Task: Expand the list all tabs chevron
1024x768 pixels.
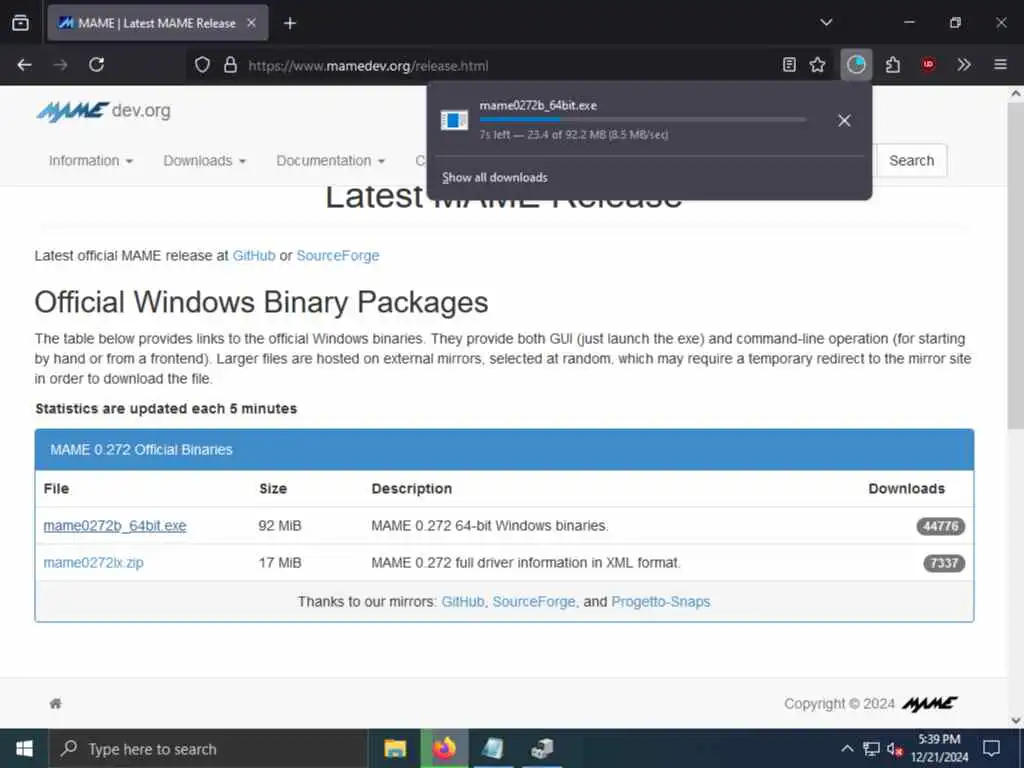Action: tap(826, 23)
